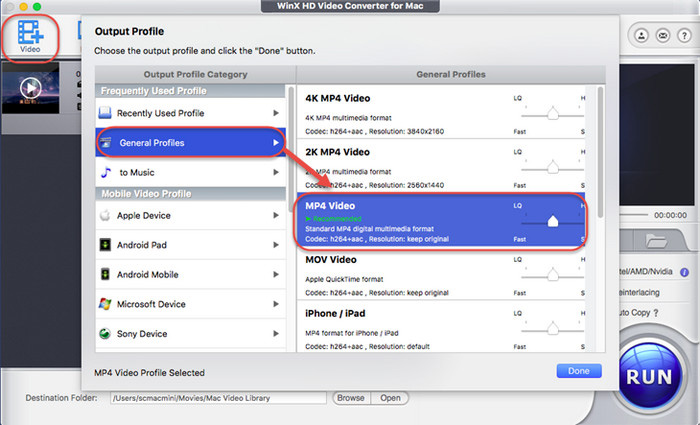
Task: Expand Android Mobile arrow
Action: pos(276,274)
